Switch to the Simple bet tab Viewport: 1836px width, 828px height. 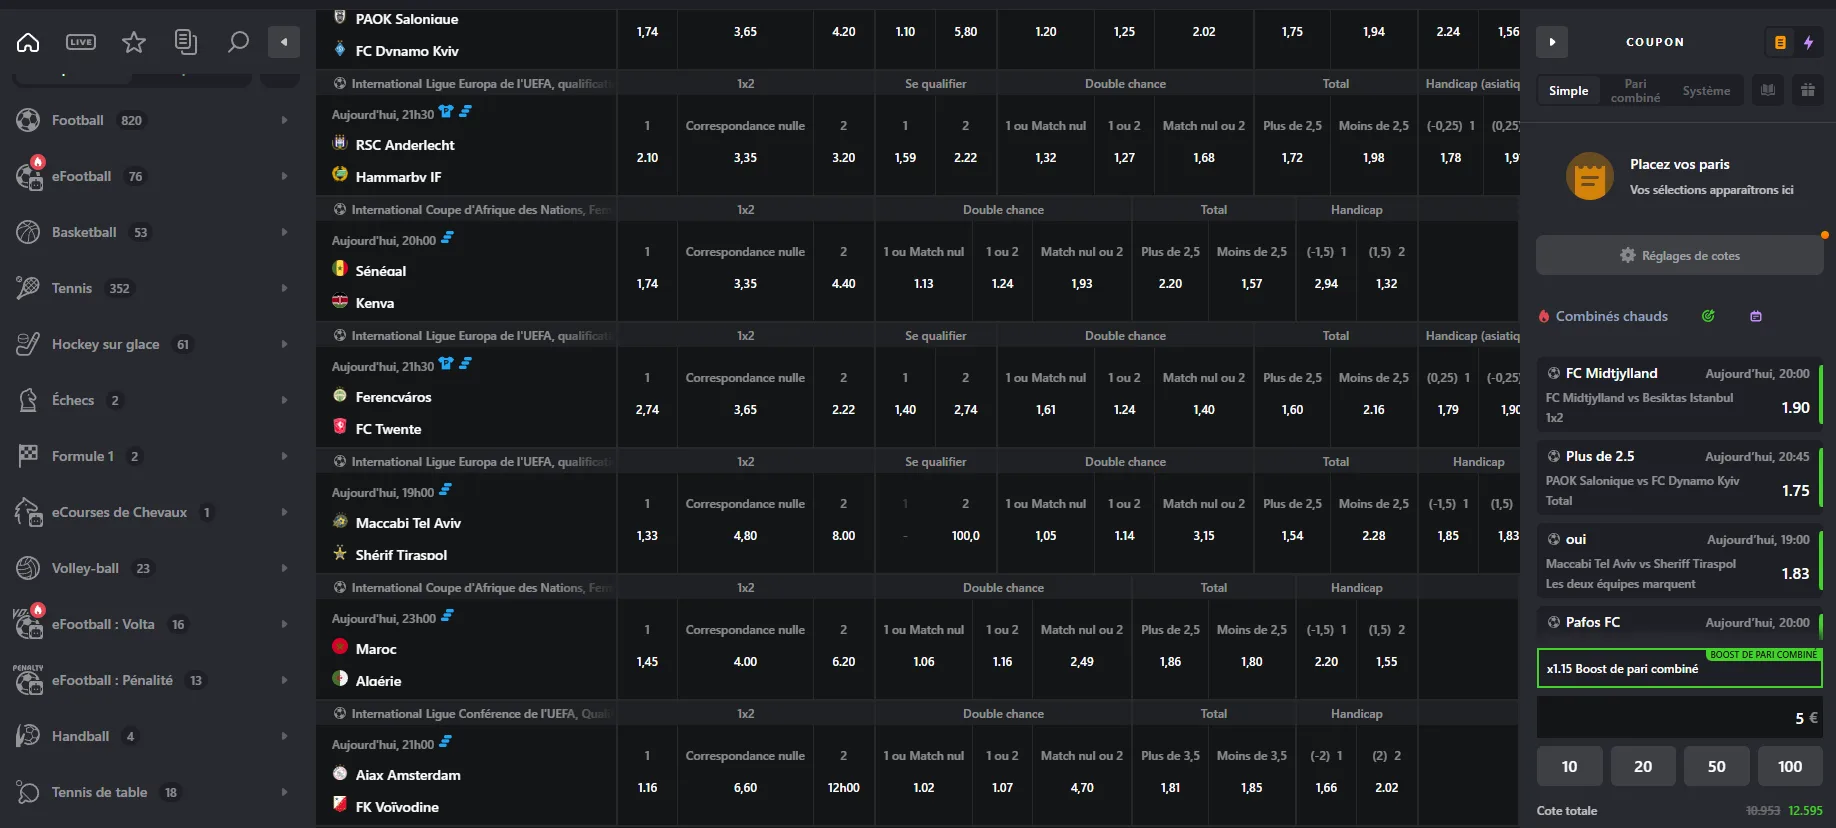point(1568,91)
